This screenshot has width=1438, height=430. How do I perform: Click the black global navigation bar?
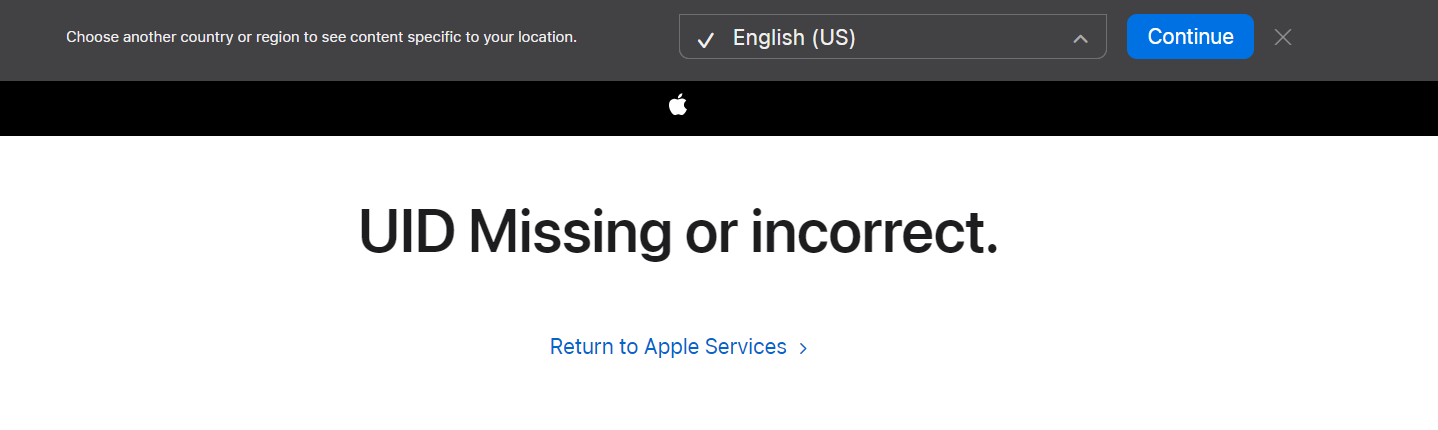[719, 108]
